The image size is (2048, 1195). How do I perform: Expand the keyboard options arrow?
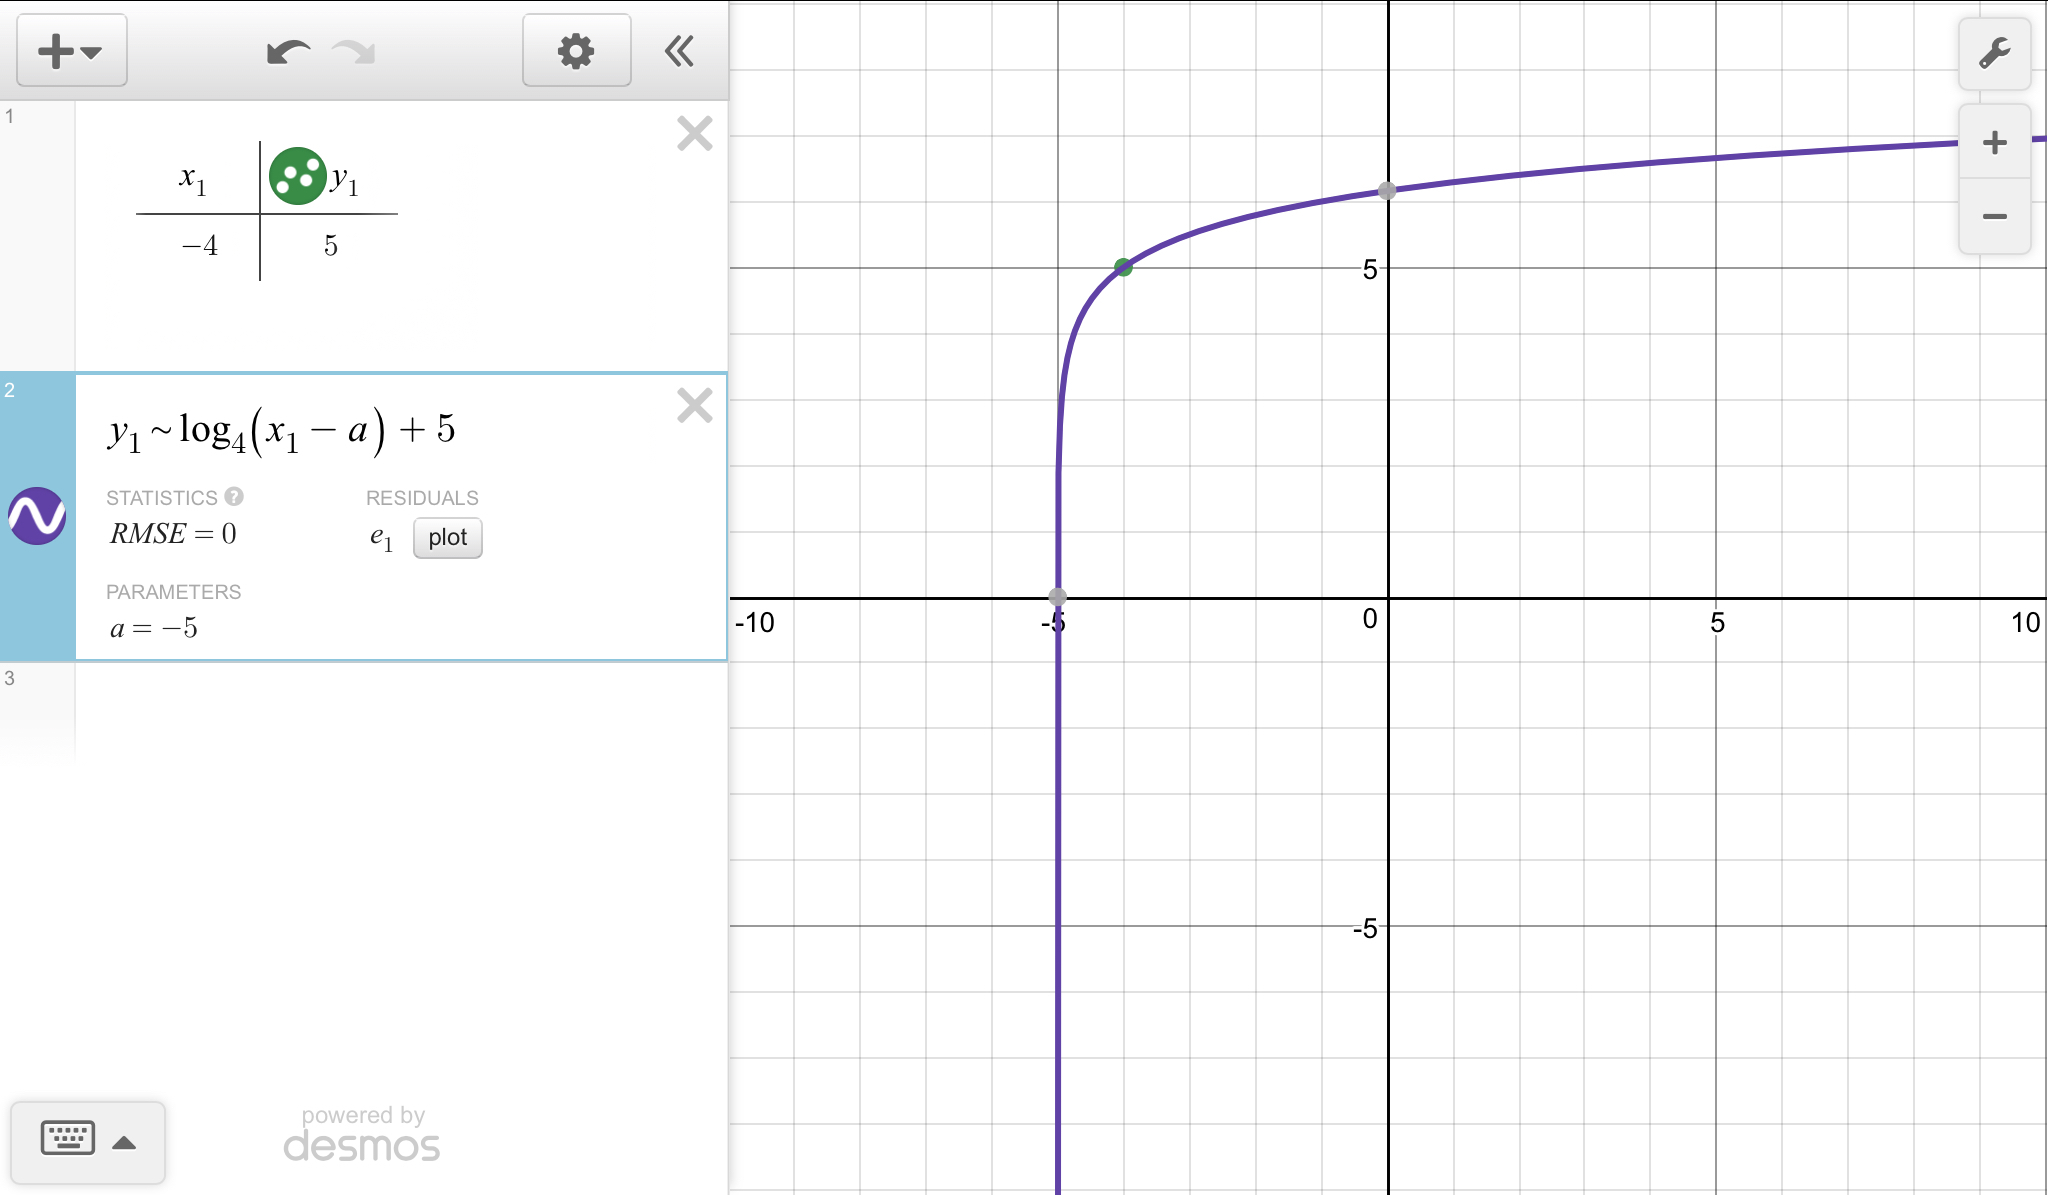[124, 1143]
